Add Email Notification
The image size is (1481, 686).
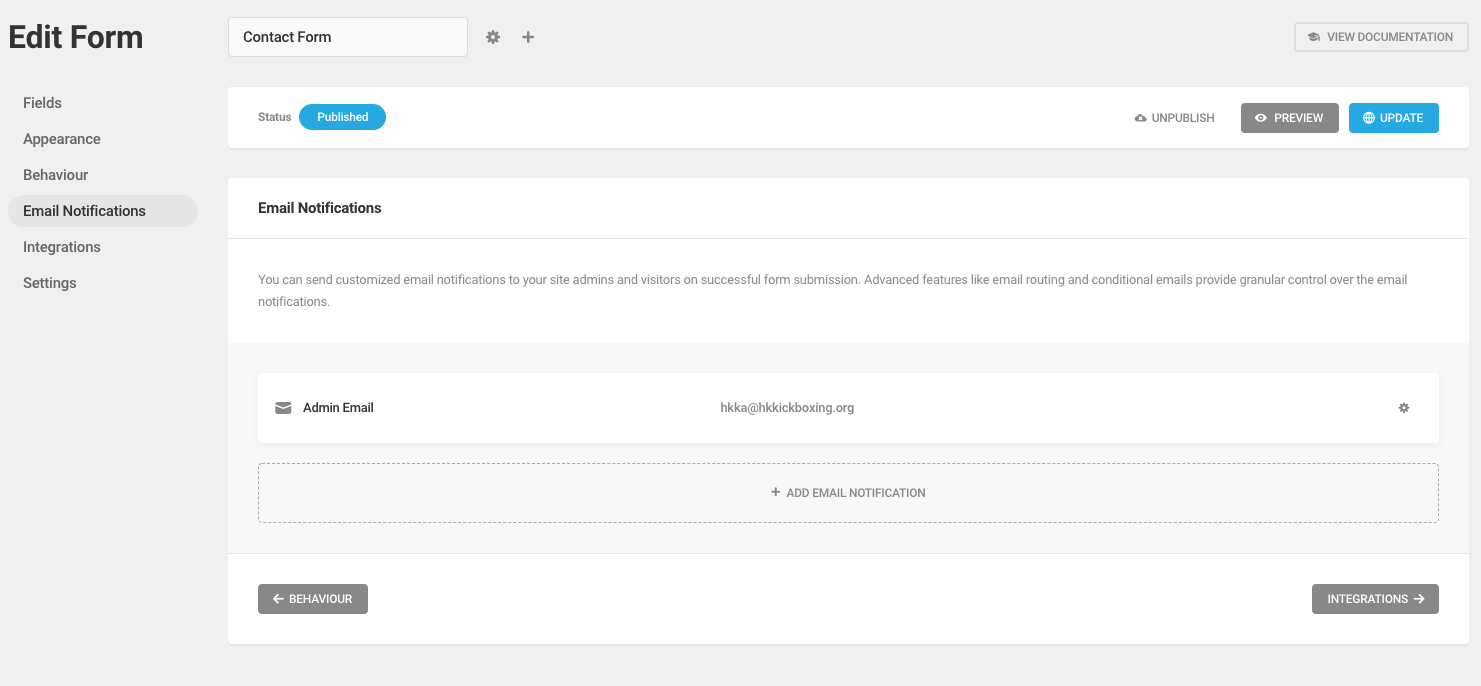click(x=848, y=493)
